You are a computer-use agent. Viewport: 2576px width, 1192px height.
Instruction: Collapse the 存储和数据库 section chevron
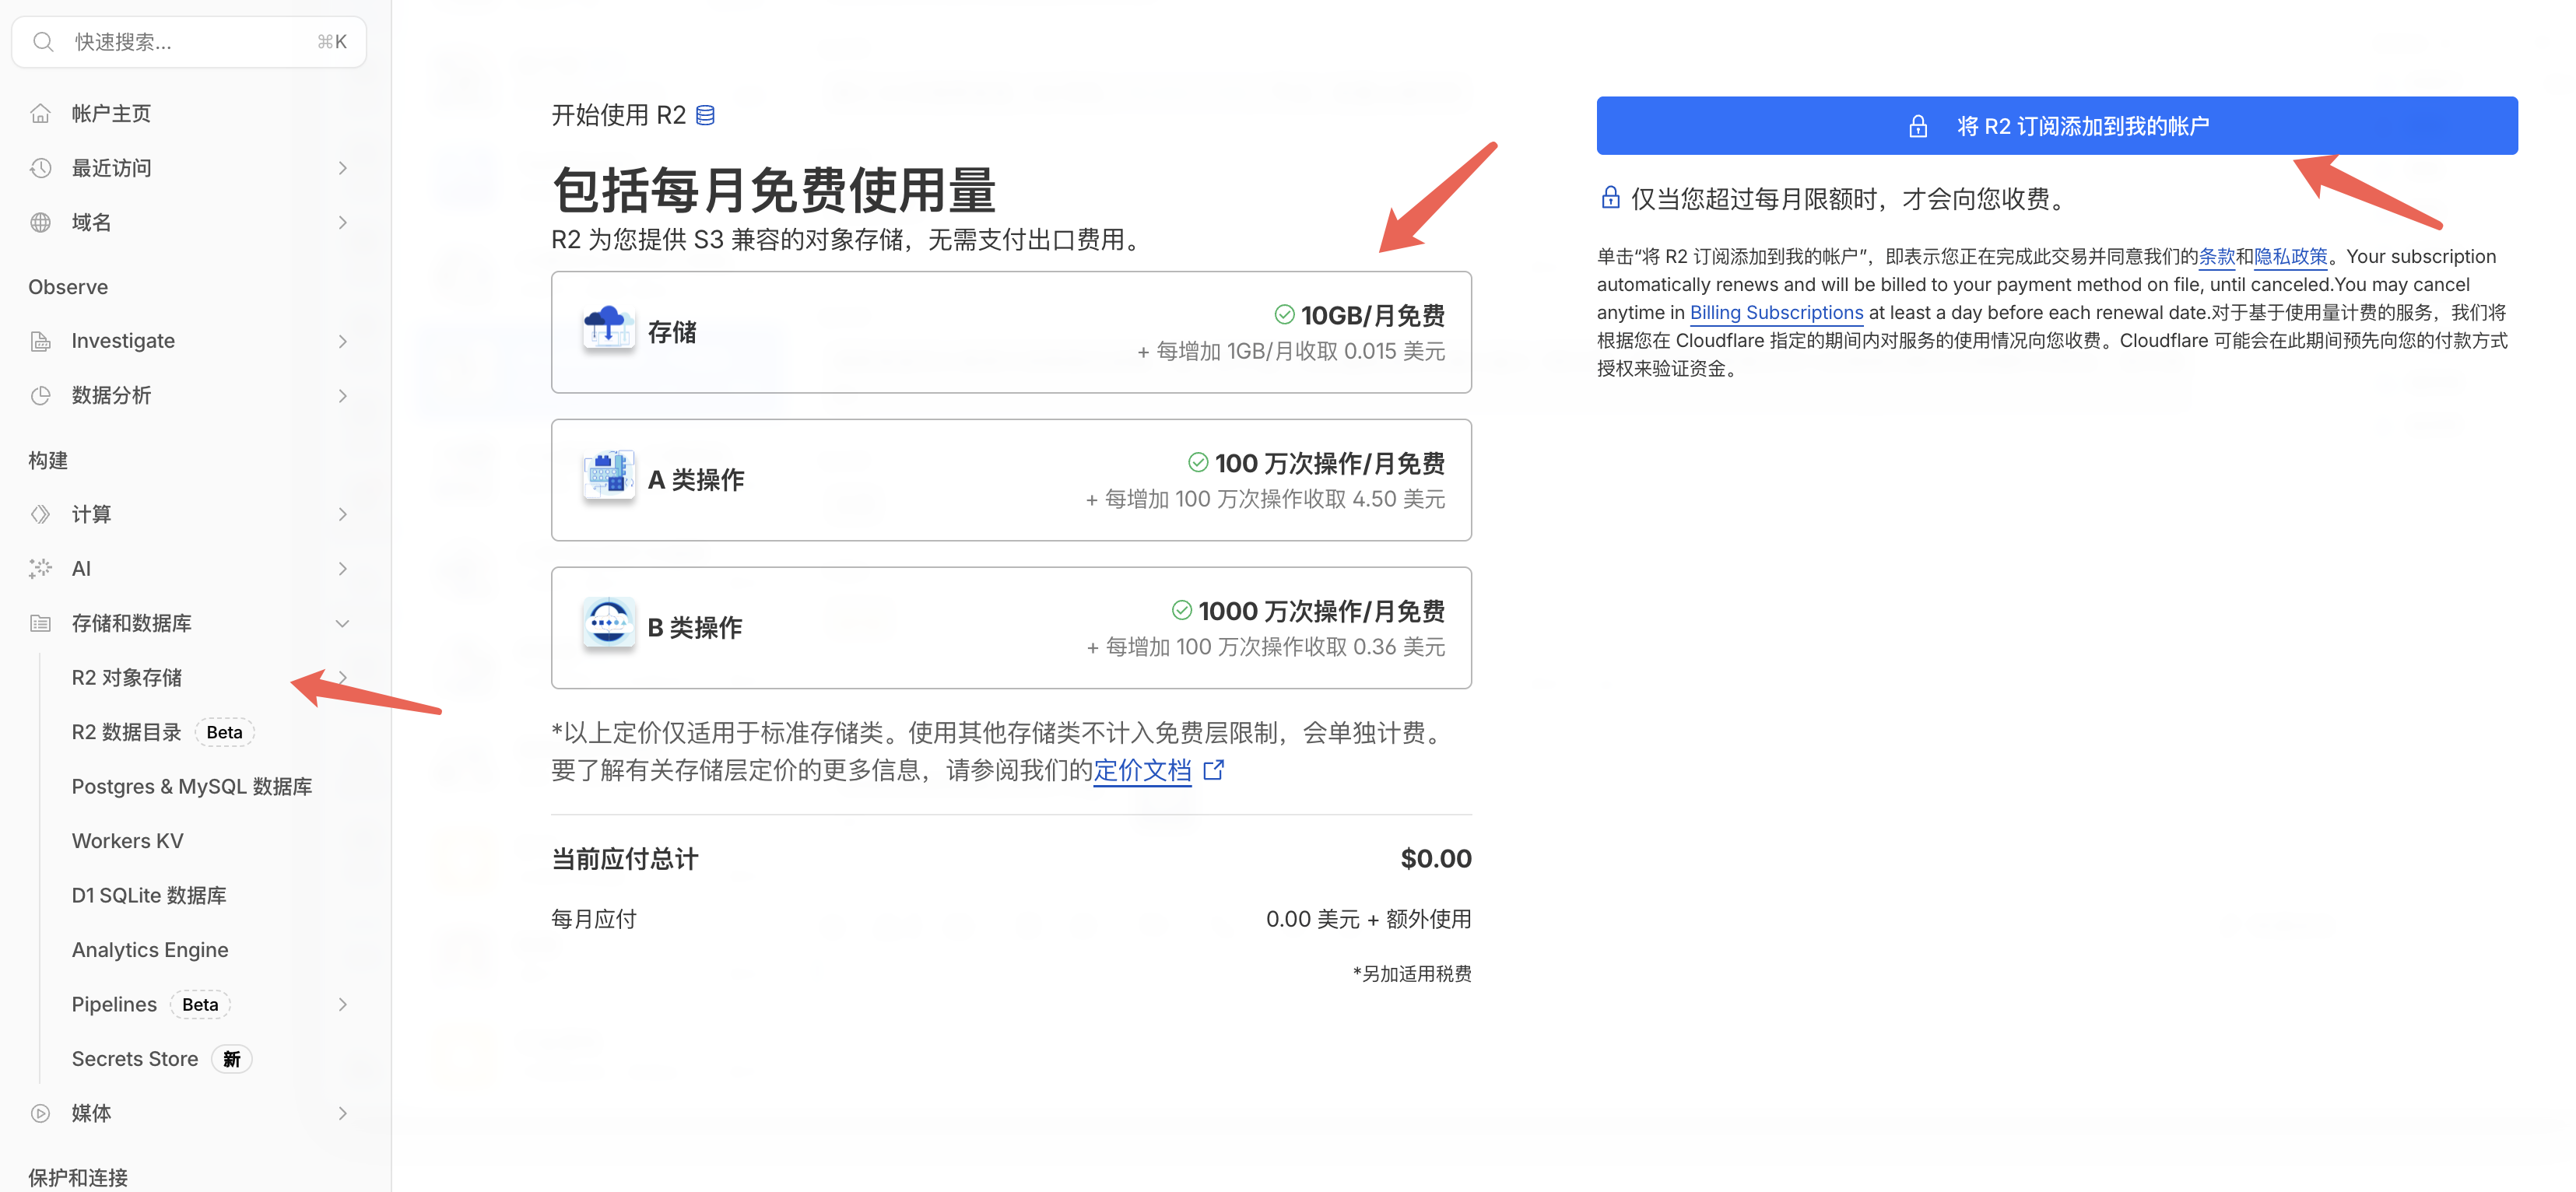pyautogui.click(x=342, y=623)
